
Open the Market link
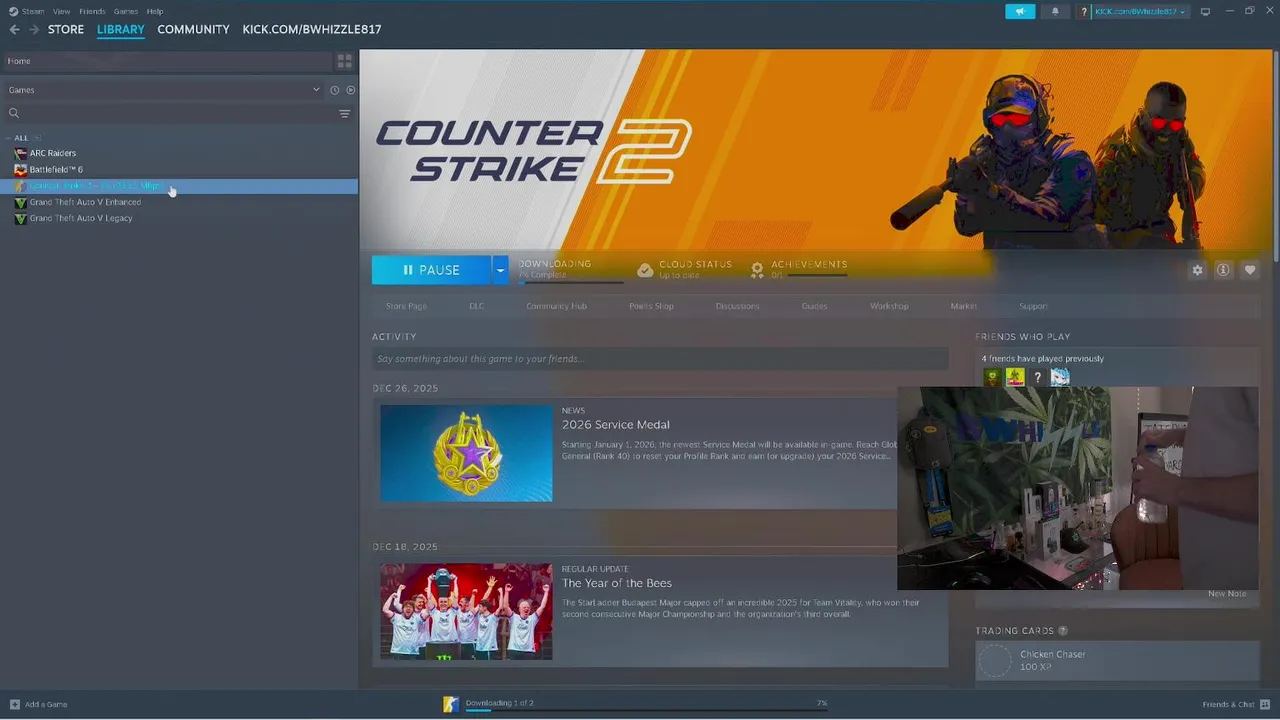(x=963, y=306)
